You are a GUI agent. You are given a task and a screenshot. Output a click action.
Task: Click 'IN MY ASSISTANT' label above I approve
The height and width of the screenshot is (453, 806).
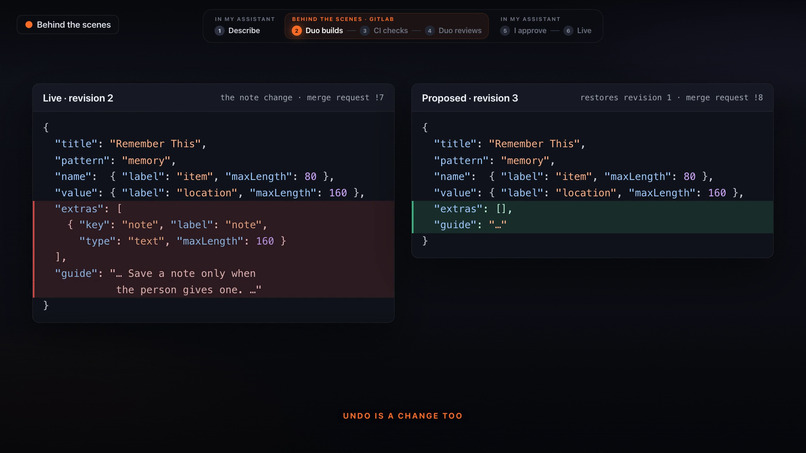tap(530, 19)
